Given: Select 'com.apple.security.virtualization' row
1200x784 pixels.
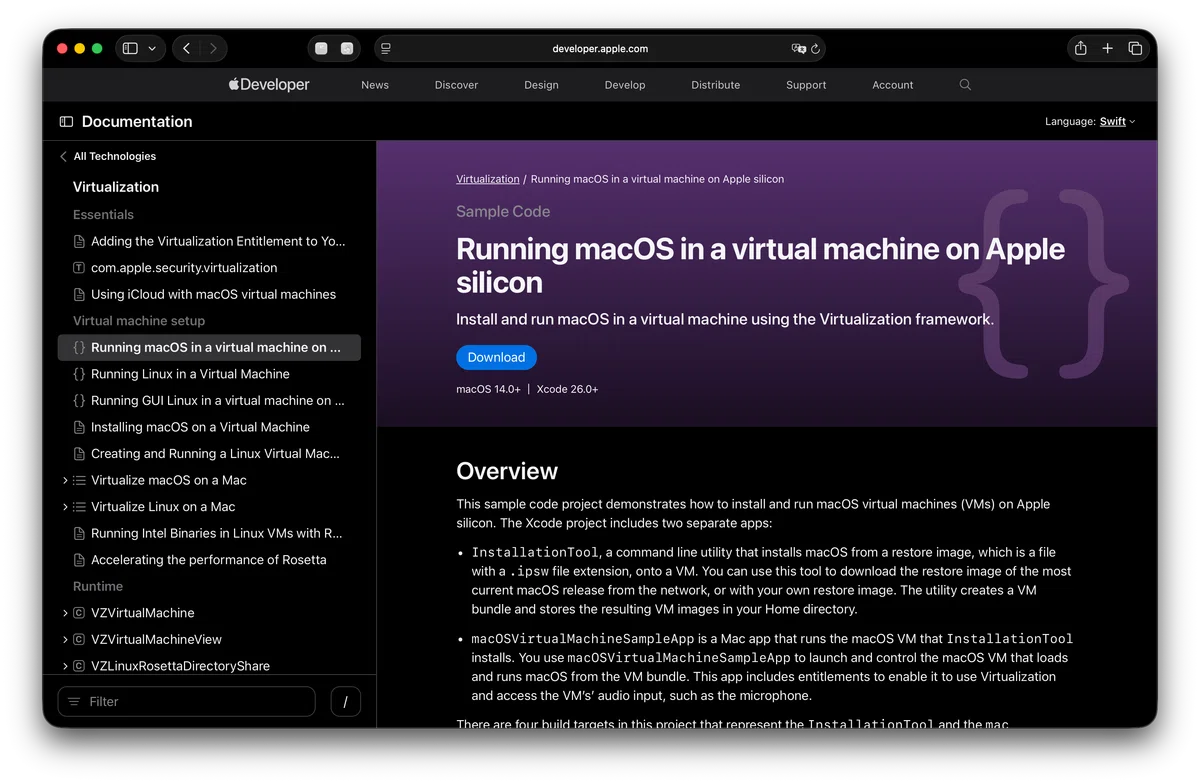Looking at the screenshot, I should (209, 268).
